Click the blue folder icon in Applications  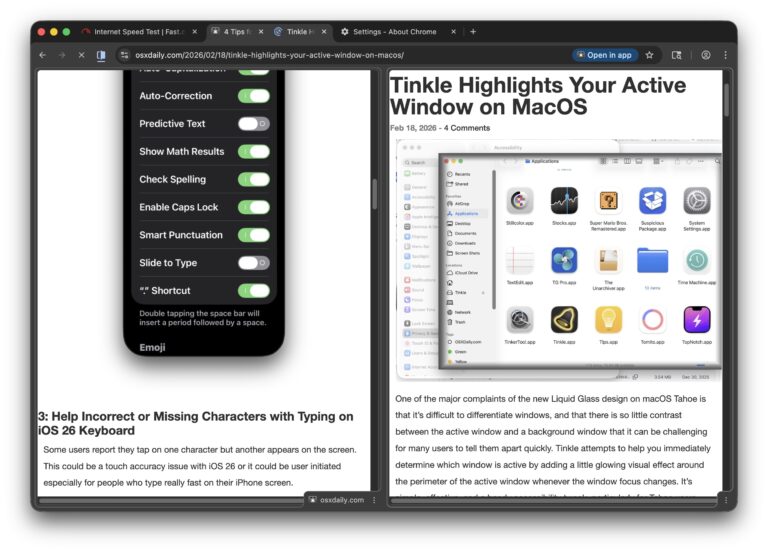click(652, 261)
